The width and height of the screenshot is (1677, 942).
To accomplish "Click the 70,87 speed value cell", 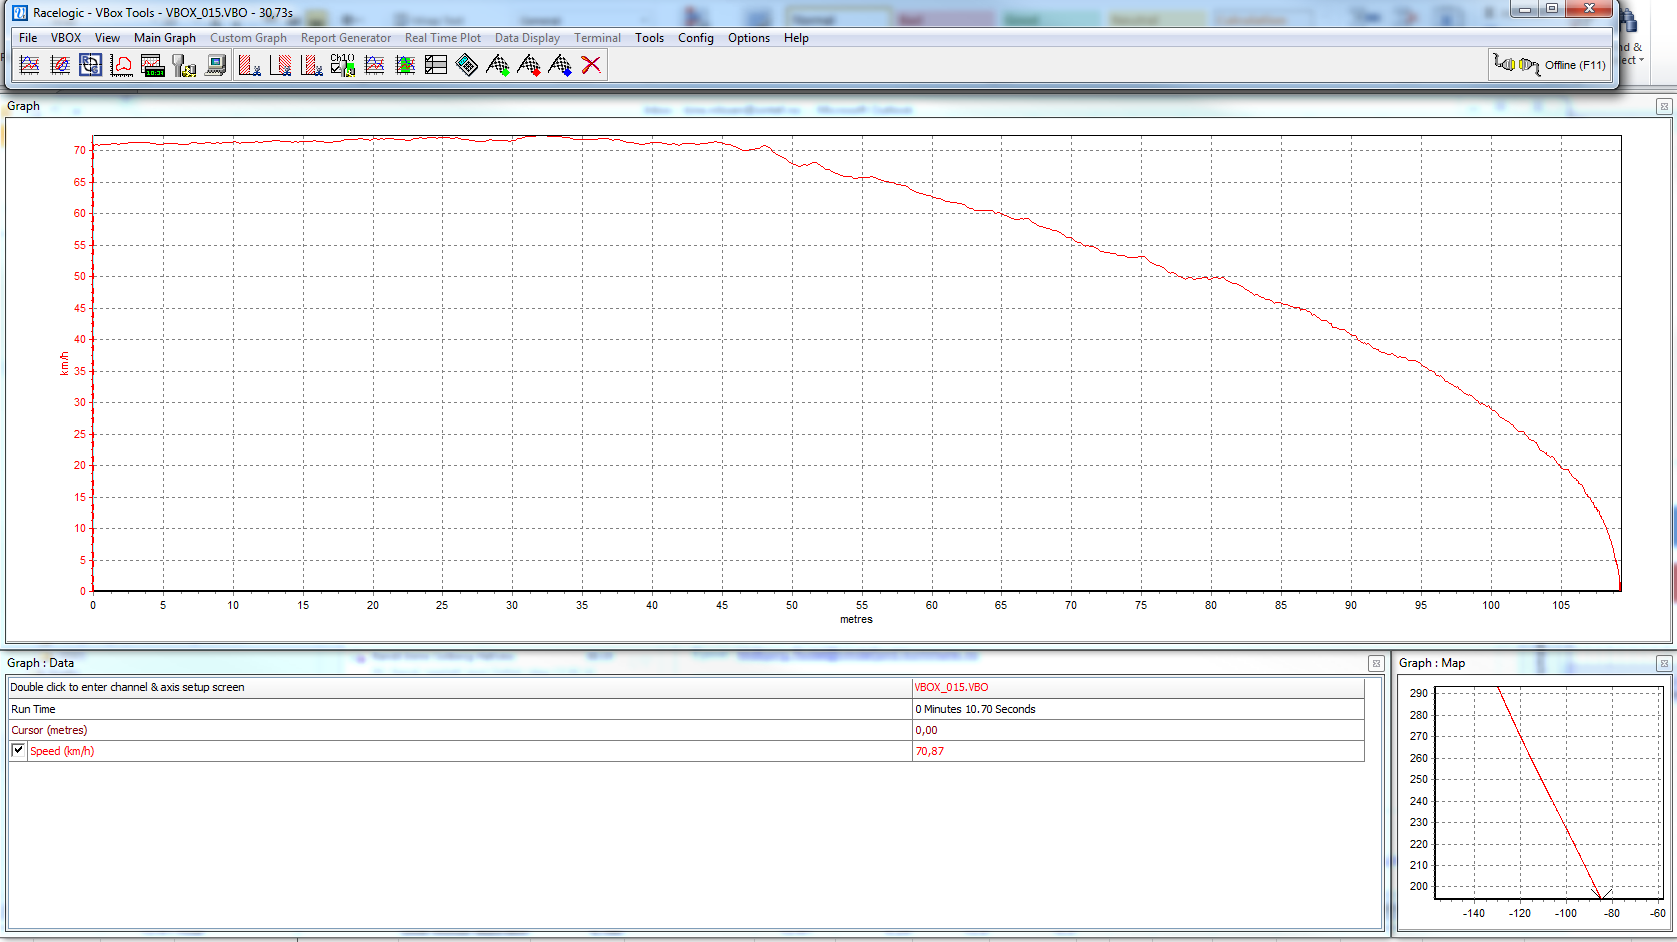I will 1138,751.
